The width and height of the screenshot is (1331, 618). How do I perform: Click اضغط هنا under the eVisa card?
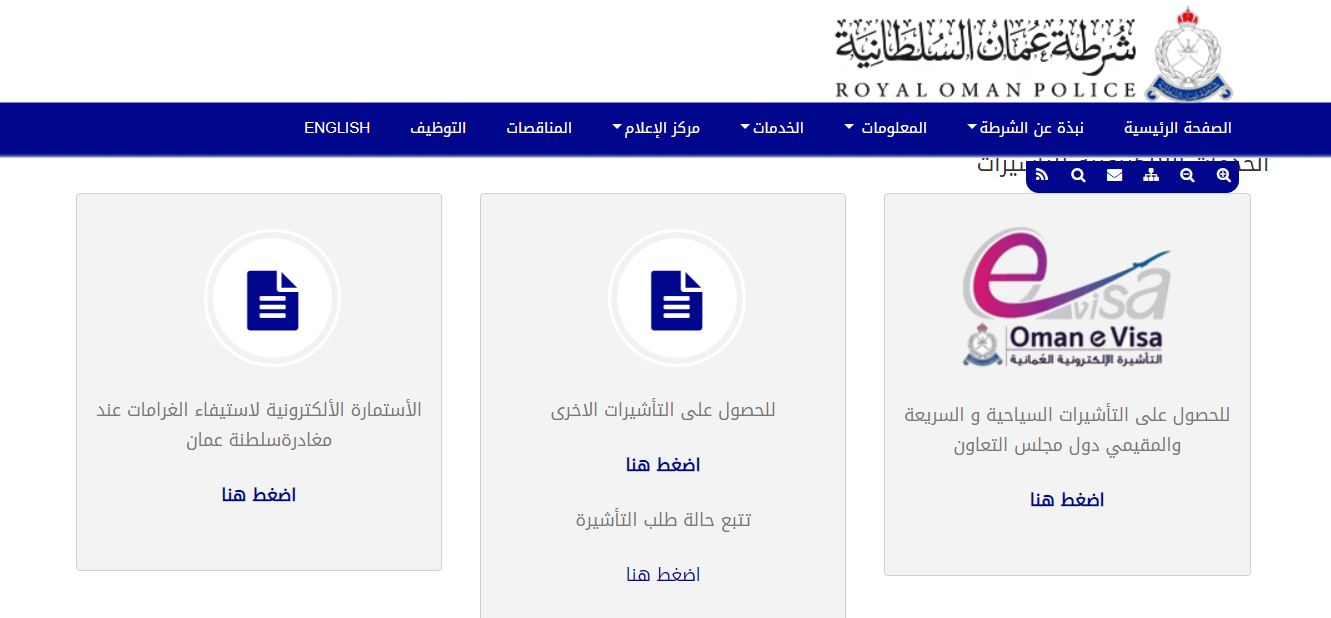pyautogui.click(x=1066, y=499)
